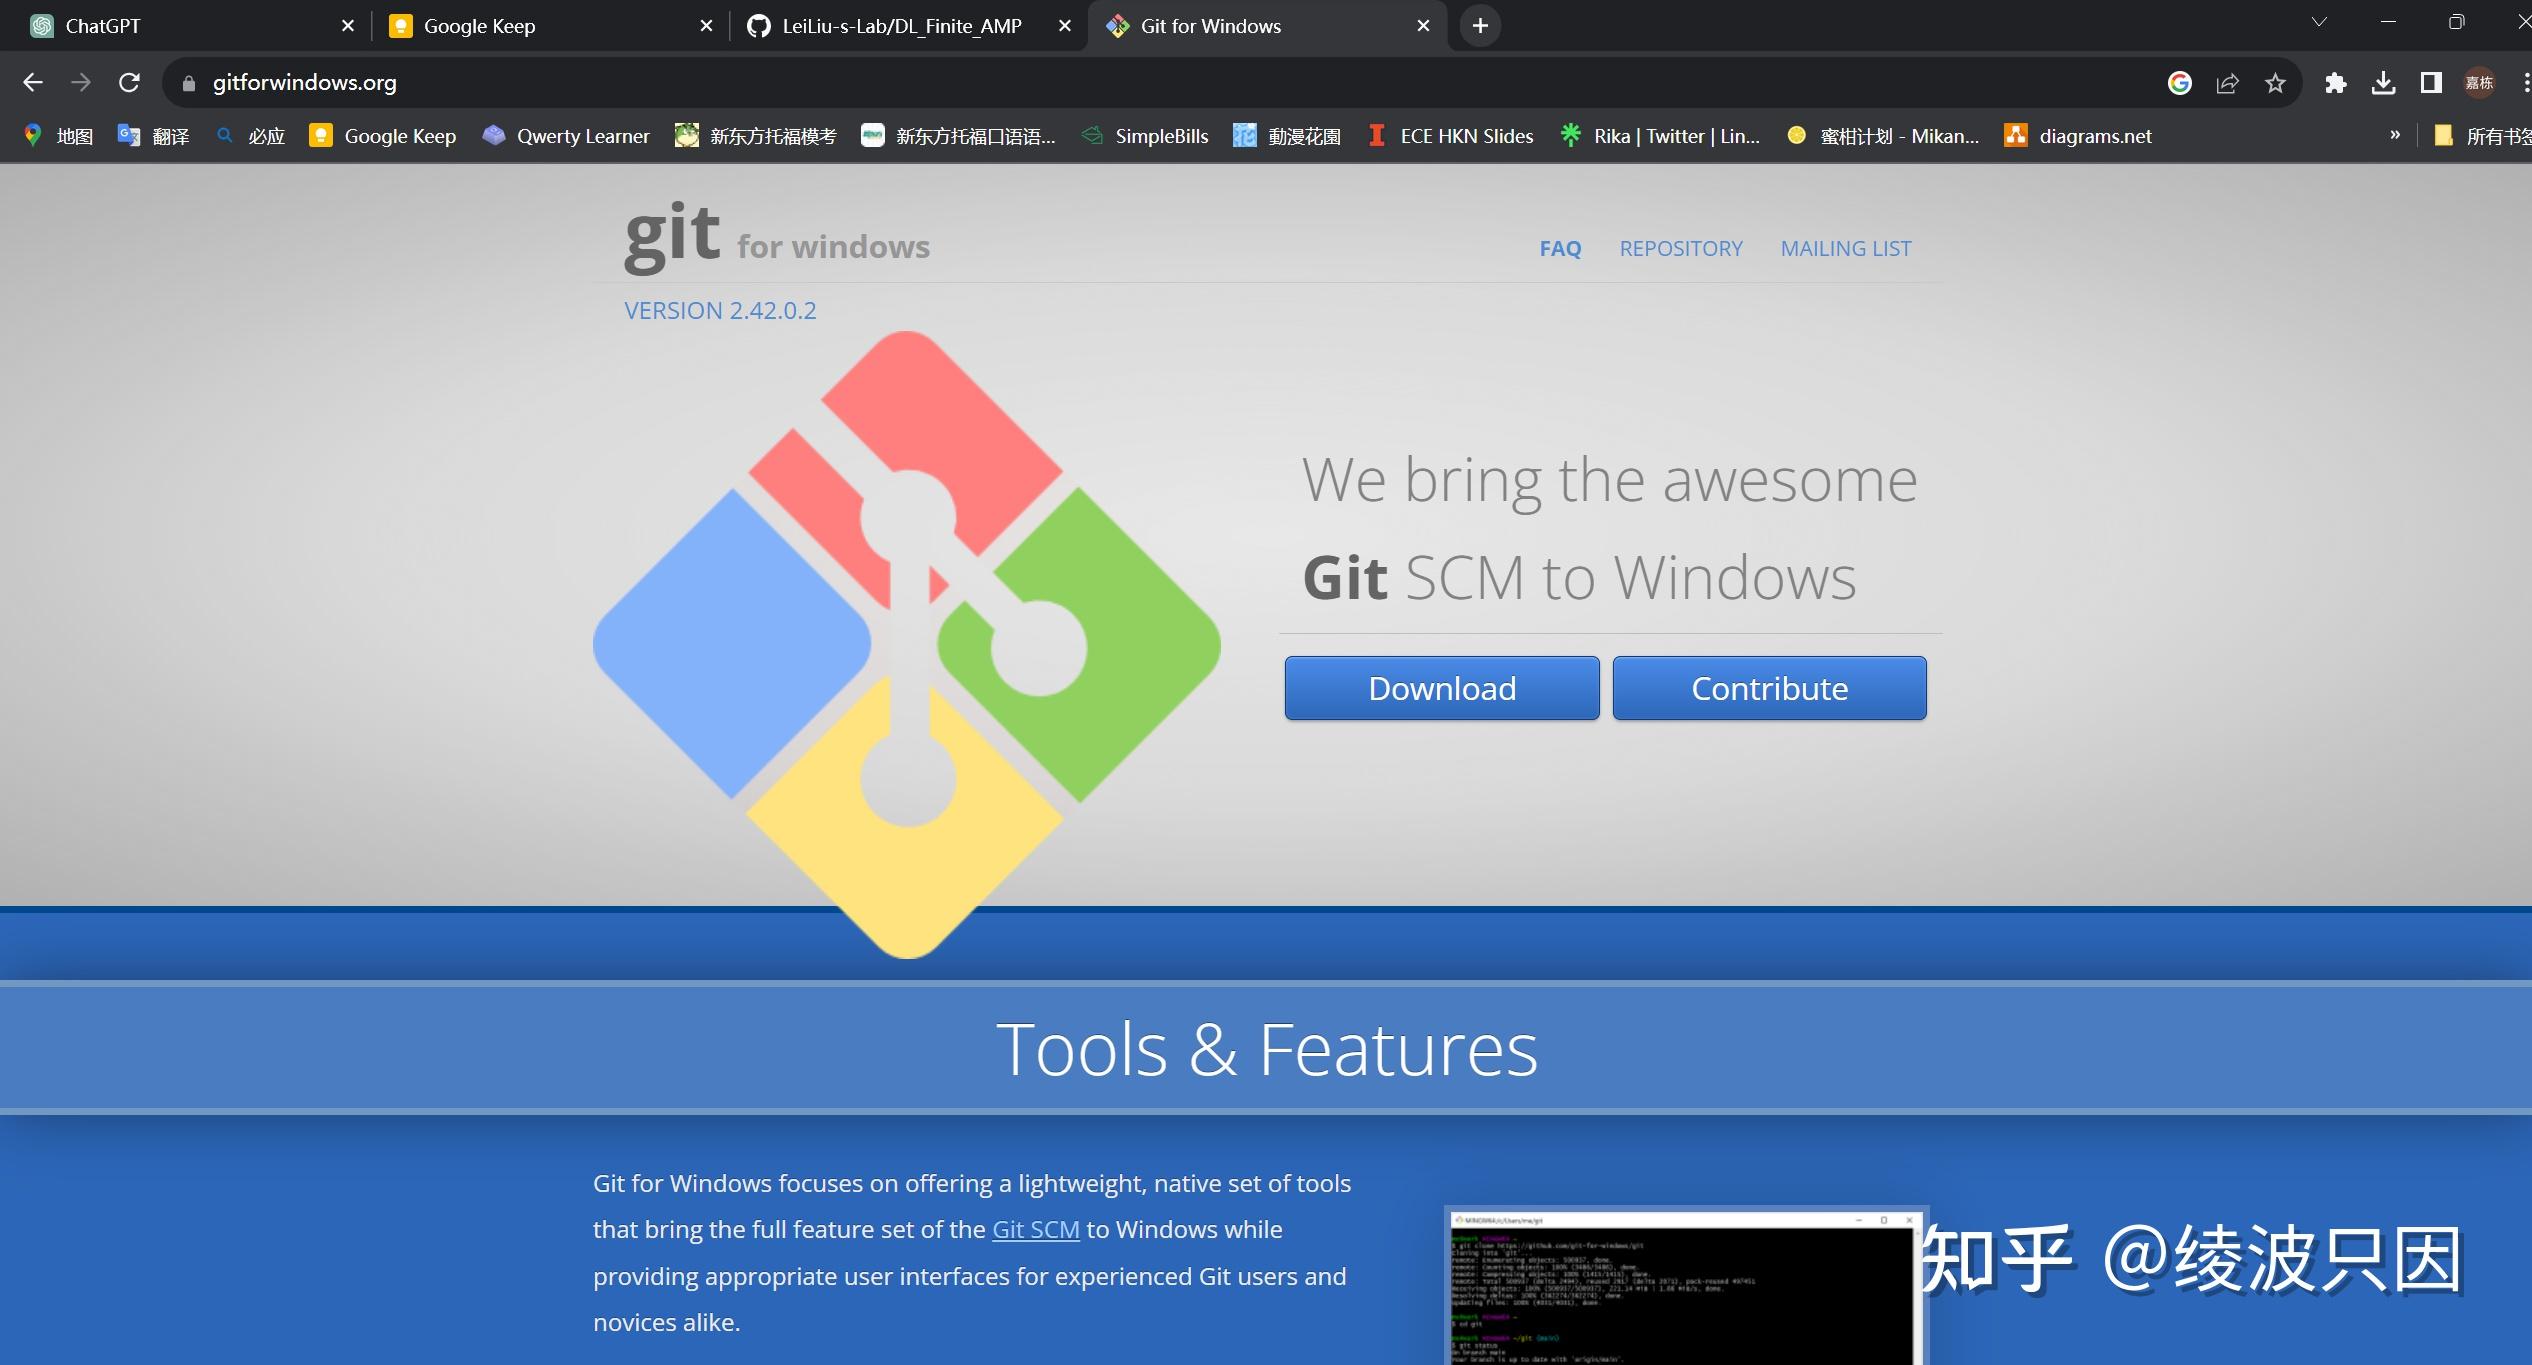Click the MAILING LIST link
This screenshot has width=2532, height=1365.
[1845, 247]
